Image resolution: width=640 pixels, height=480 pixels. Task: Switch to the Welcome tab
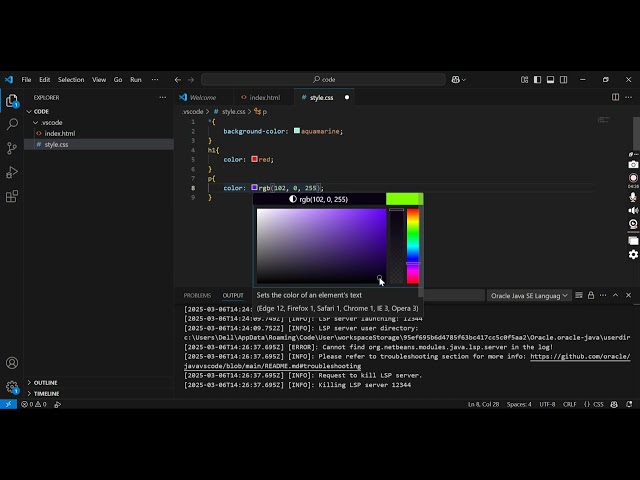(203, 97)
